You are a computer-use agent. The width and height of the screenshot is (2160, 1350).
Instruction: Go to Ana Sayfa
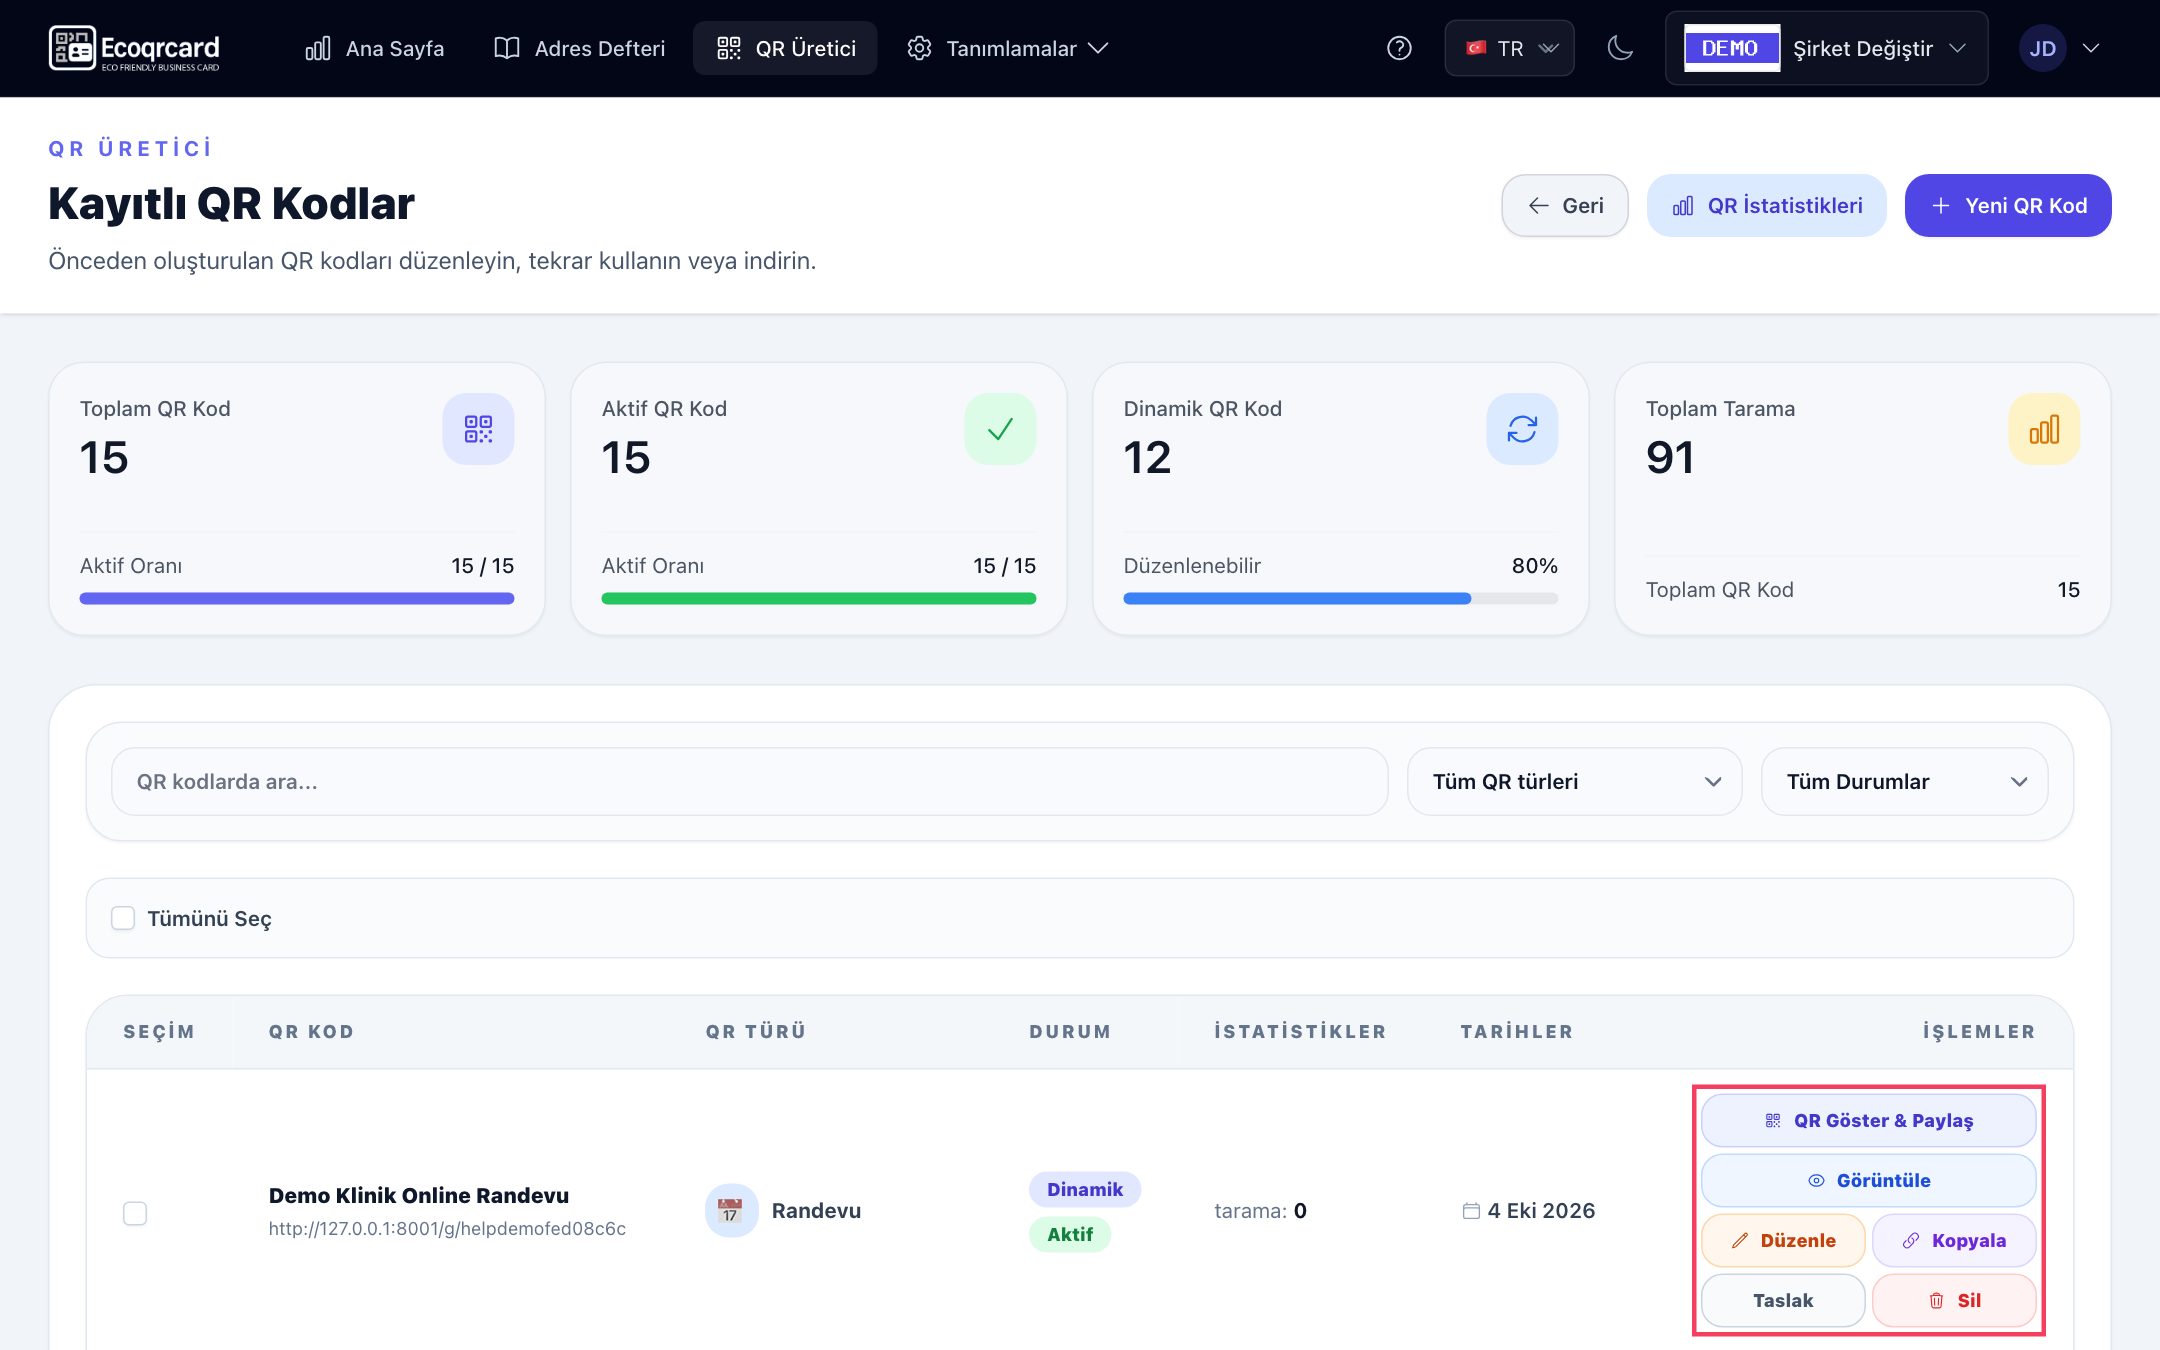[x=375, y=48]
